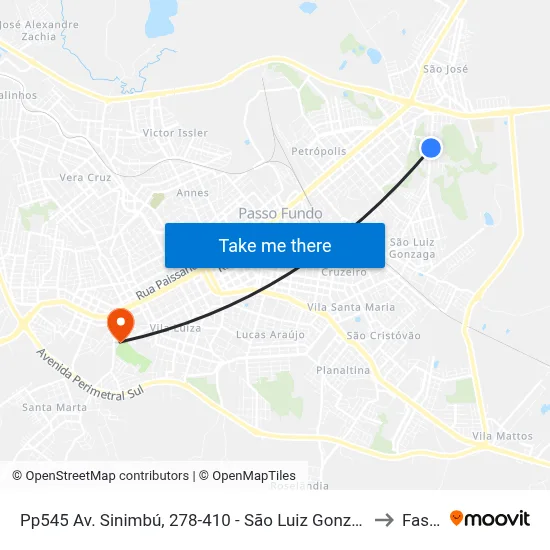Image resolution: width=550 pixels, height=550 pixels.
Task: Select the Lucas Araújo district label
Action: (x=270, y=335)
